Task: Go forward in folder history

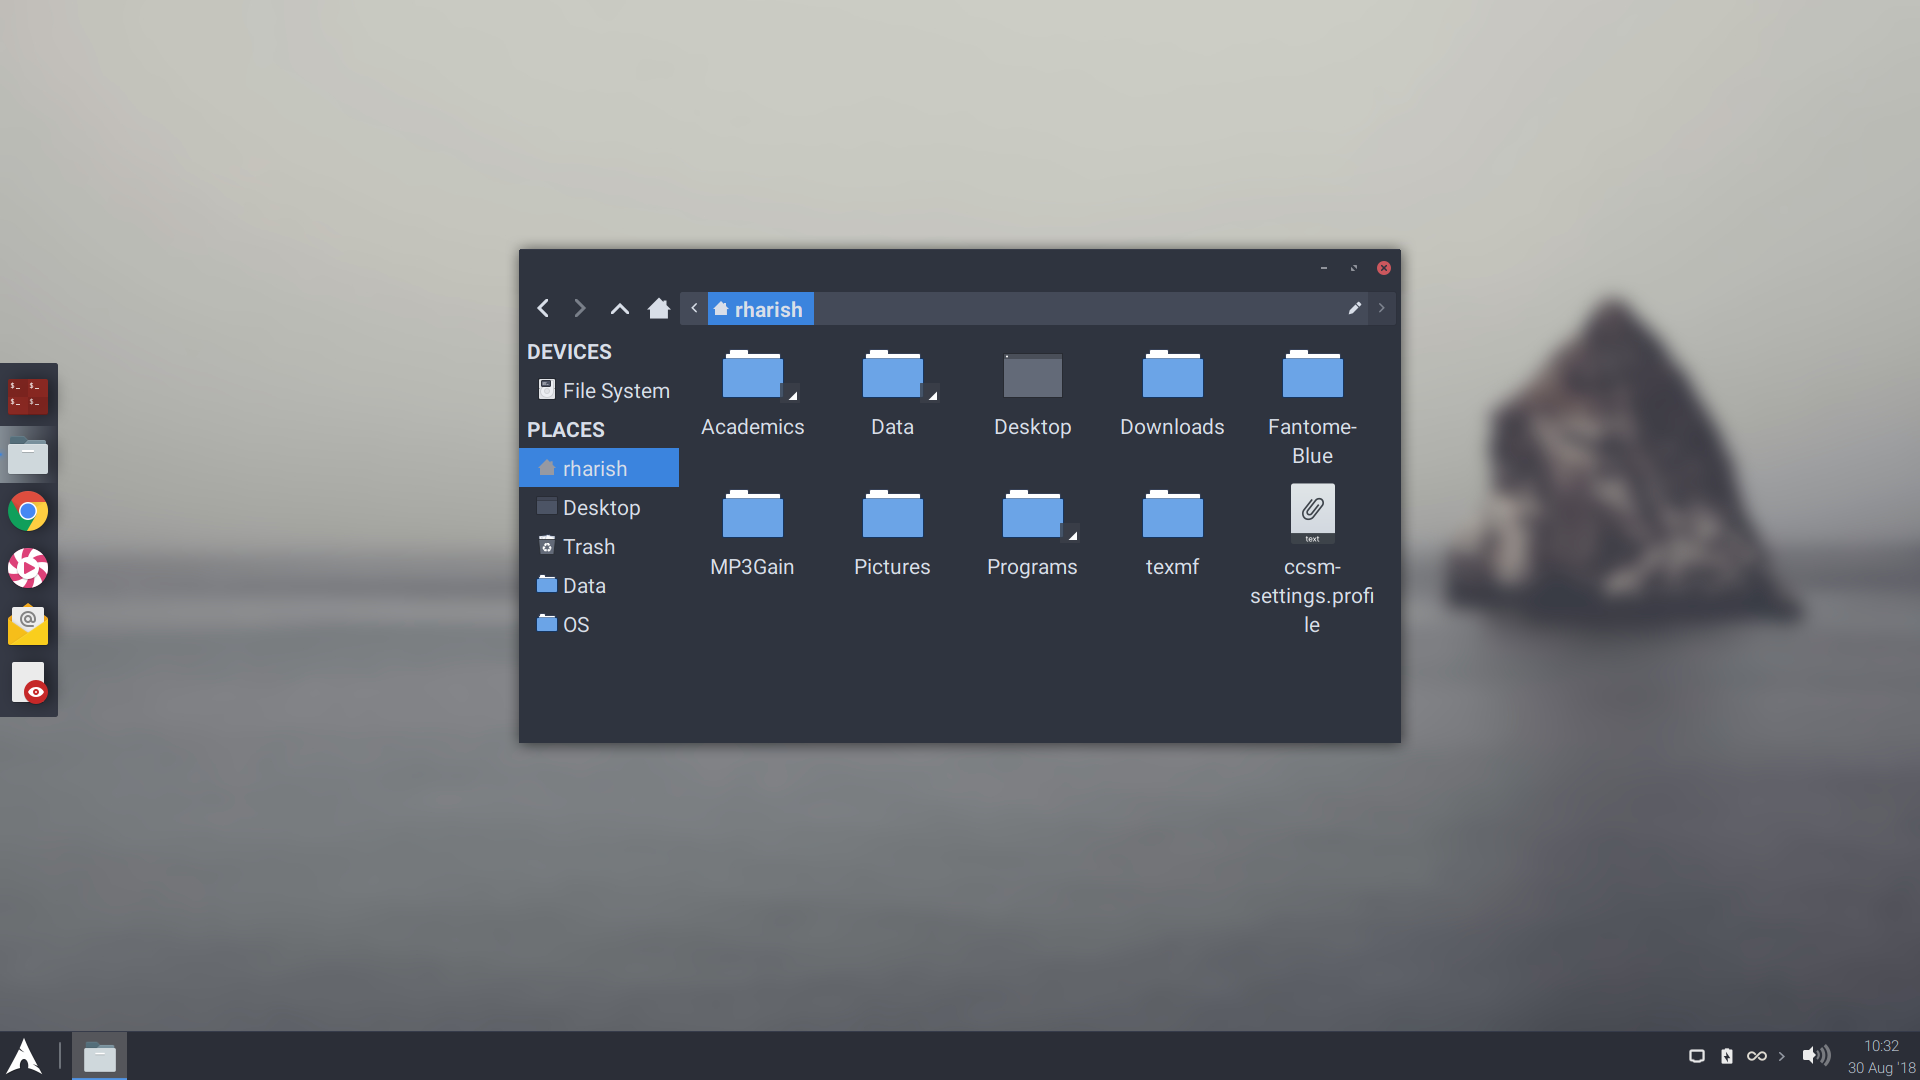Action: [580, 308]
